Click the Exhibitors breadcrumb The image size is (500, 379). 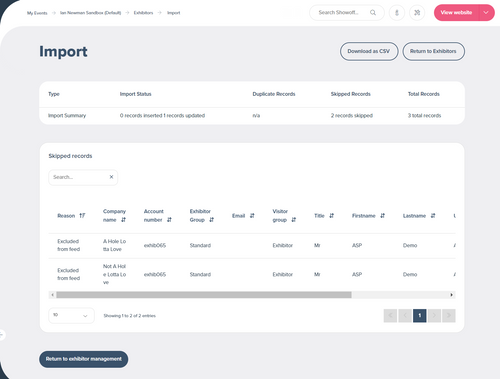pyautogui.click(x=143, y=13)
